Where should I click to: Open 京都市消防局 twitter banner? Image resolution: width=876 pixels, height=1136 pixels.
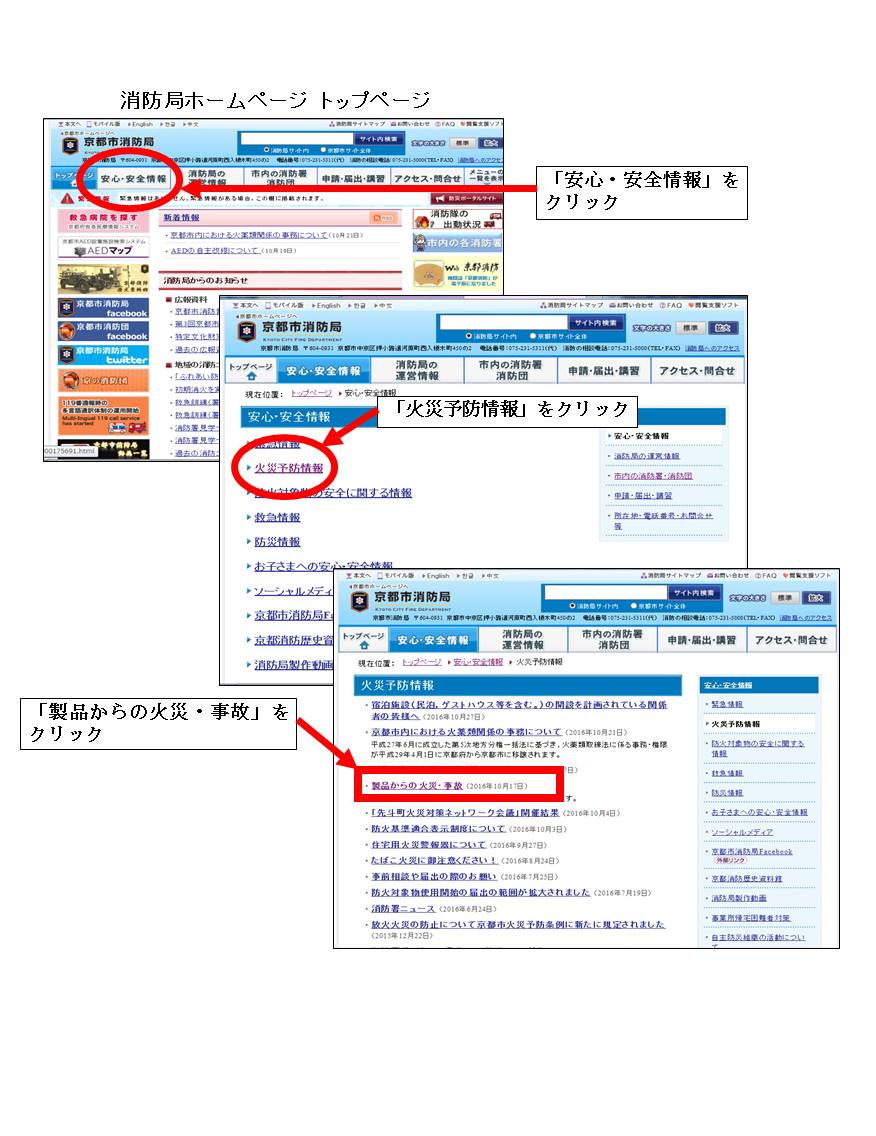pos(104,354)
